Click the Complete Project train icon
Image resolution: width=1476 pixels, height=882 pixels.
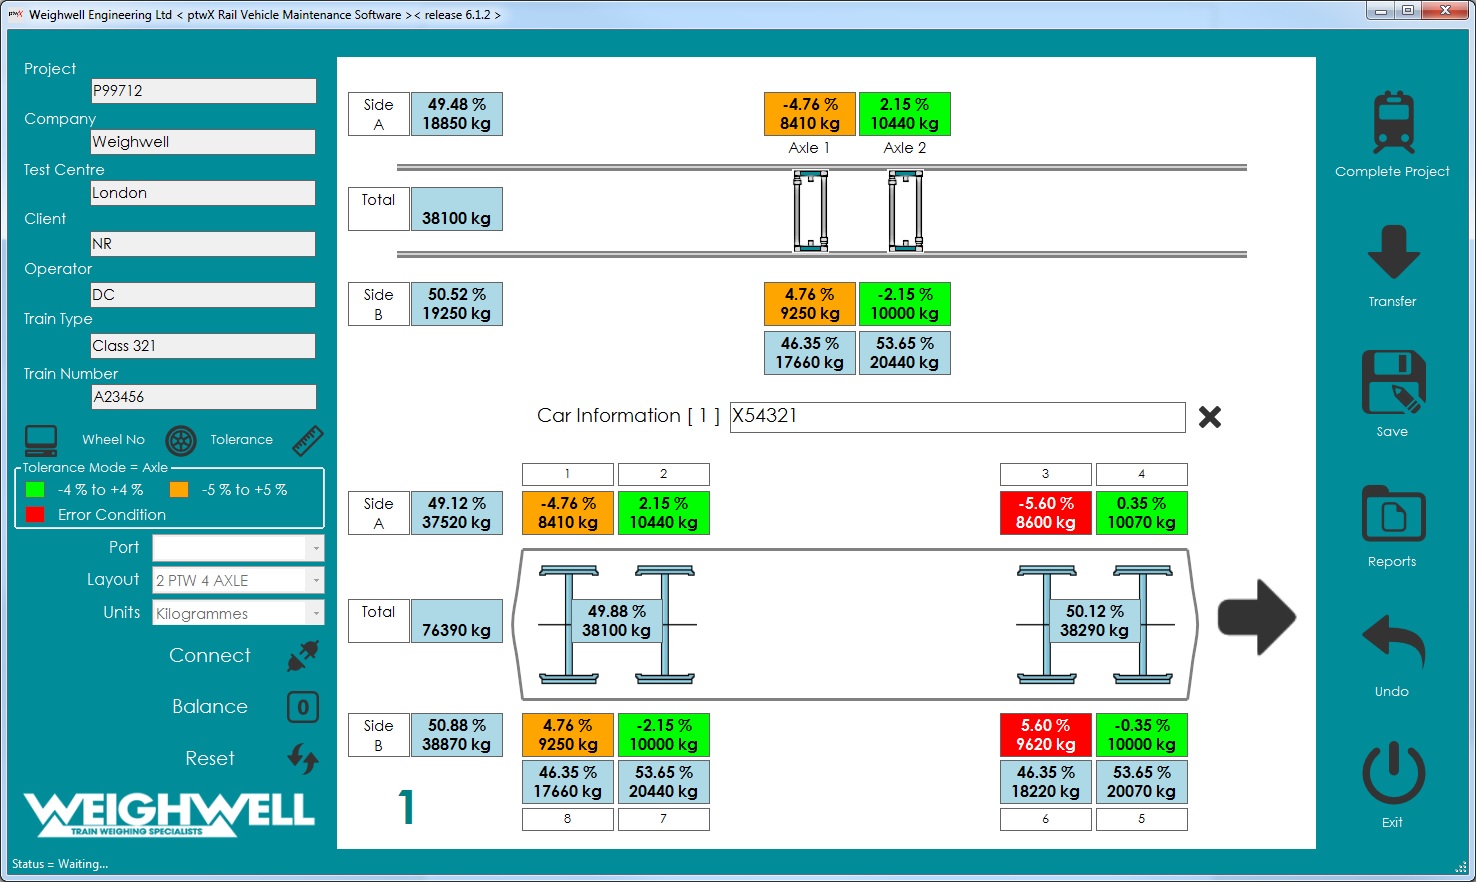point(1393,122)
